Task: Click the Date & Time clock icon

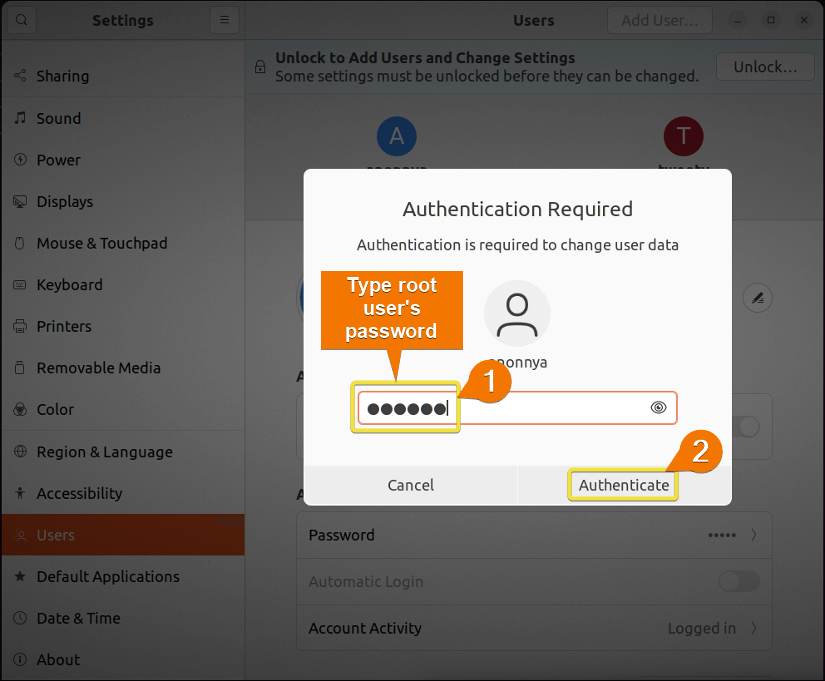Action: coord(20,618)
